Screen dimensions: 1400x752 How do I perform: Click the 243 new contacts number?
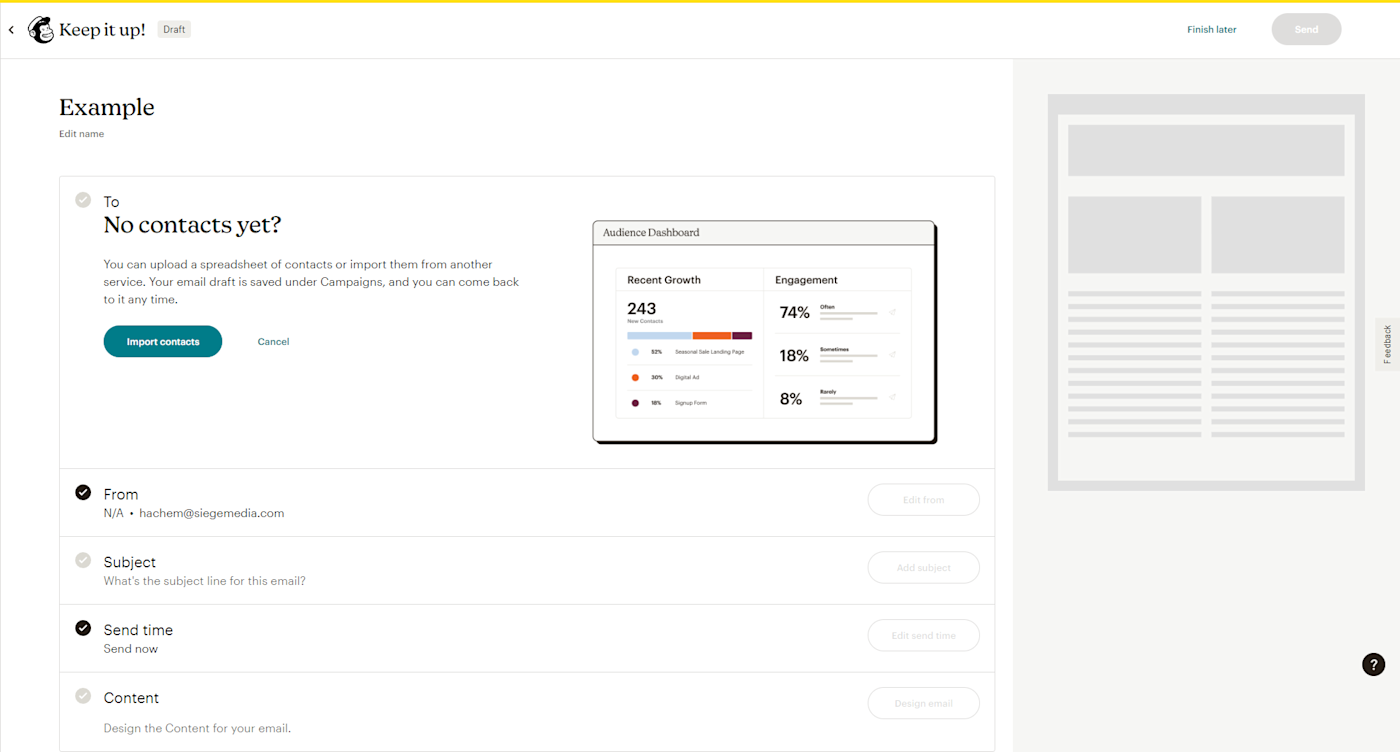point(642,308)
